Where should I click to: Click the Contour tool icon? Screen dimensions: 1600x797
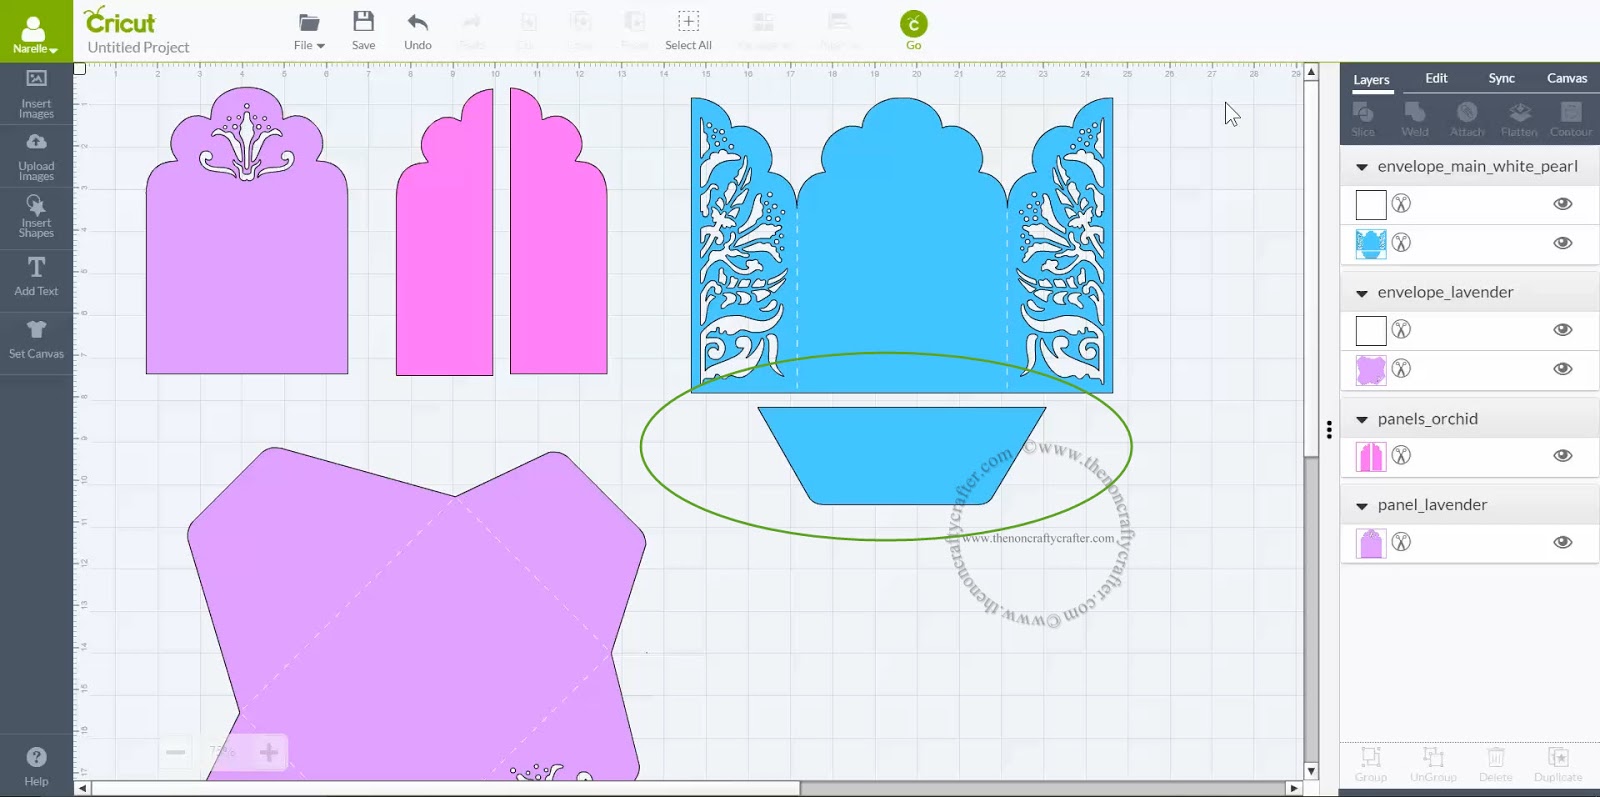tap(1571, 119)
